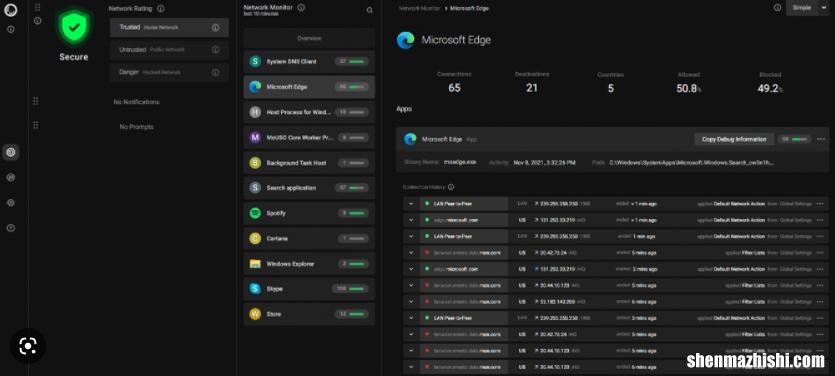Click the green Secure shield icon

[74, 27]
